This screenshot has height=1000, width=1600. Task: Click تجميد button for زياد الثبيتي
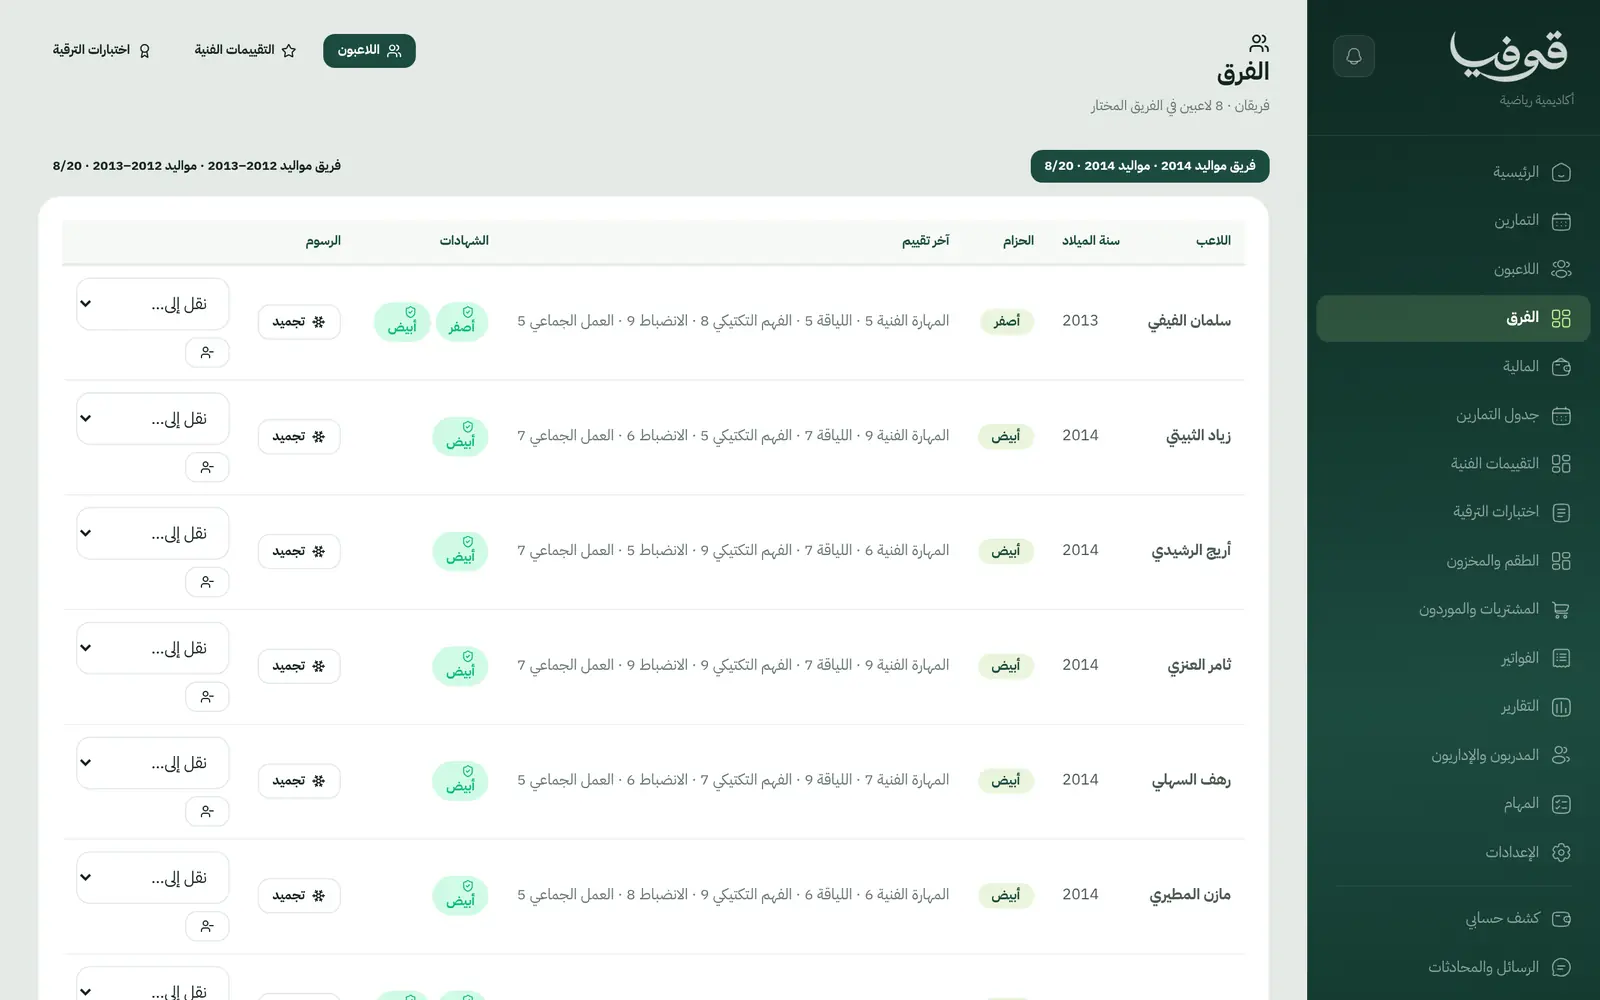click(299, 437)
